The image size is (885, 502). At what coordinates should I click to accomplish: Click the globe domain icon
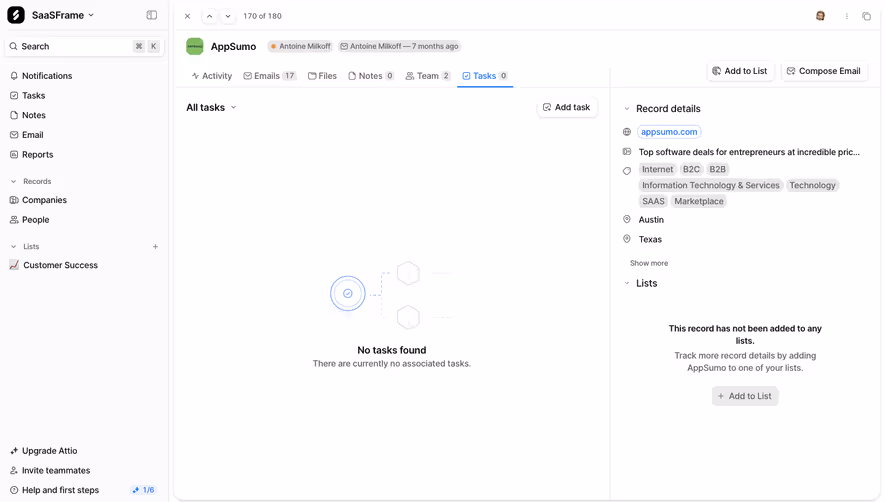626,132
